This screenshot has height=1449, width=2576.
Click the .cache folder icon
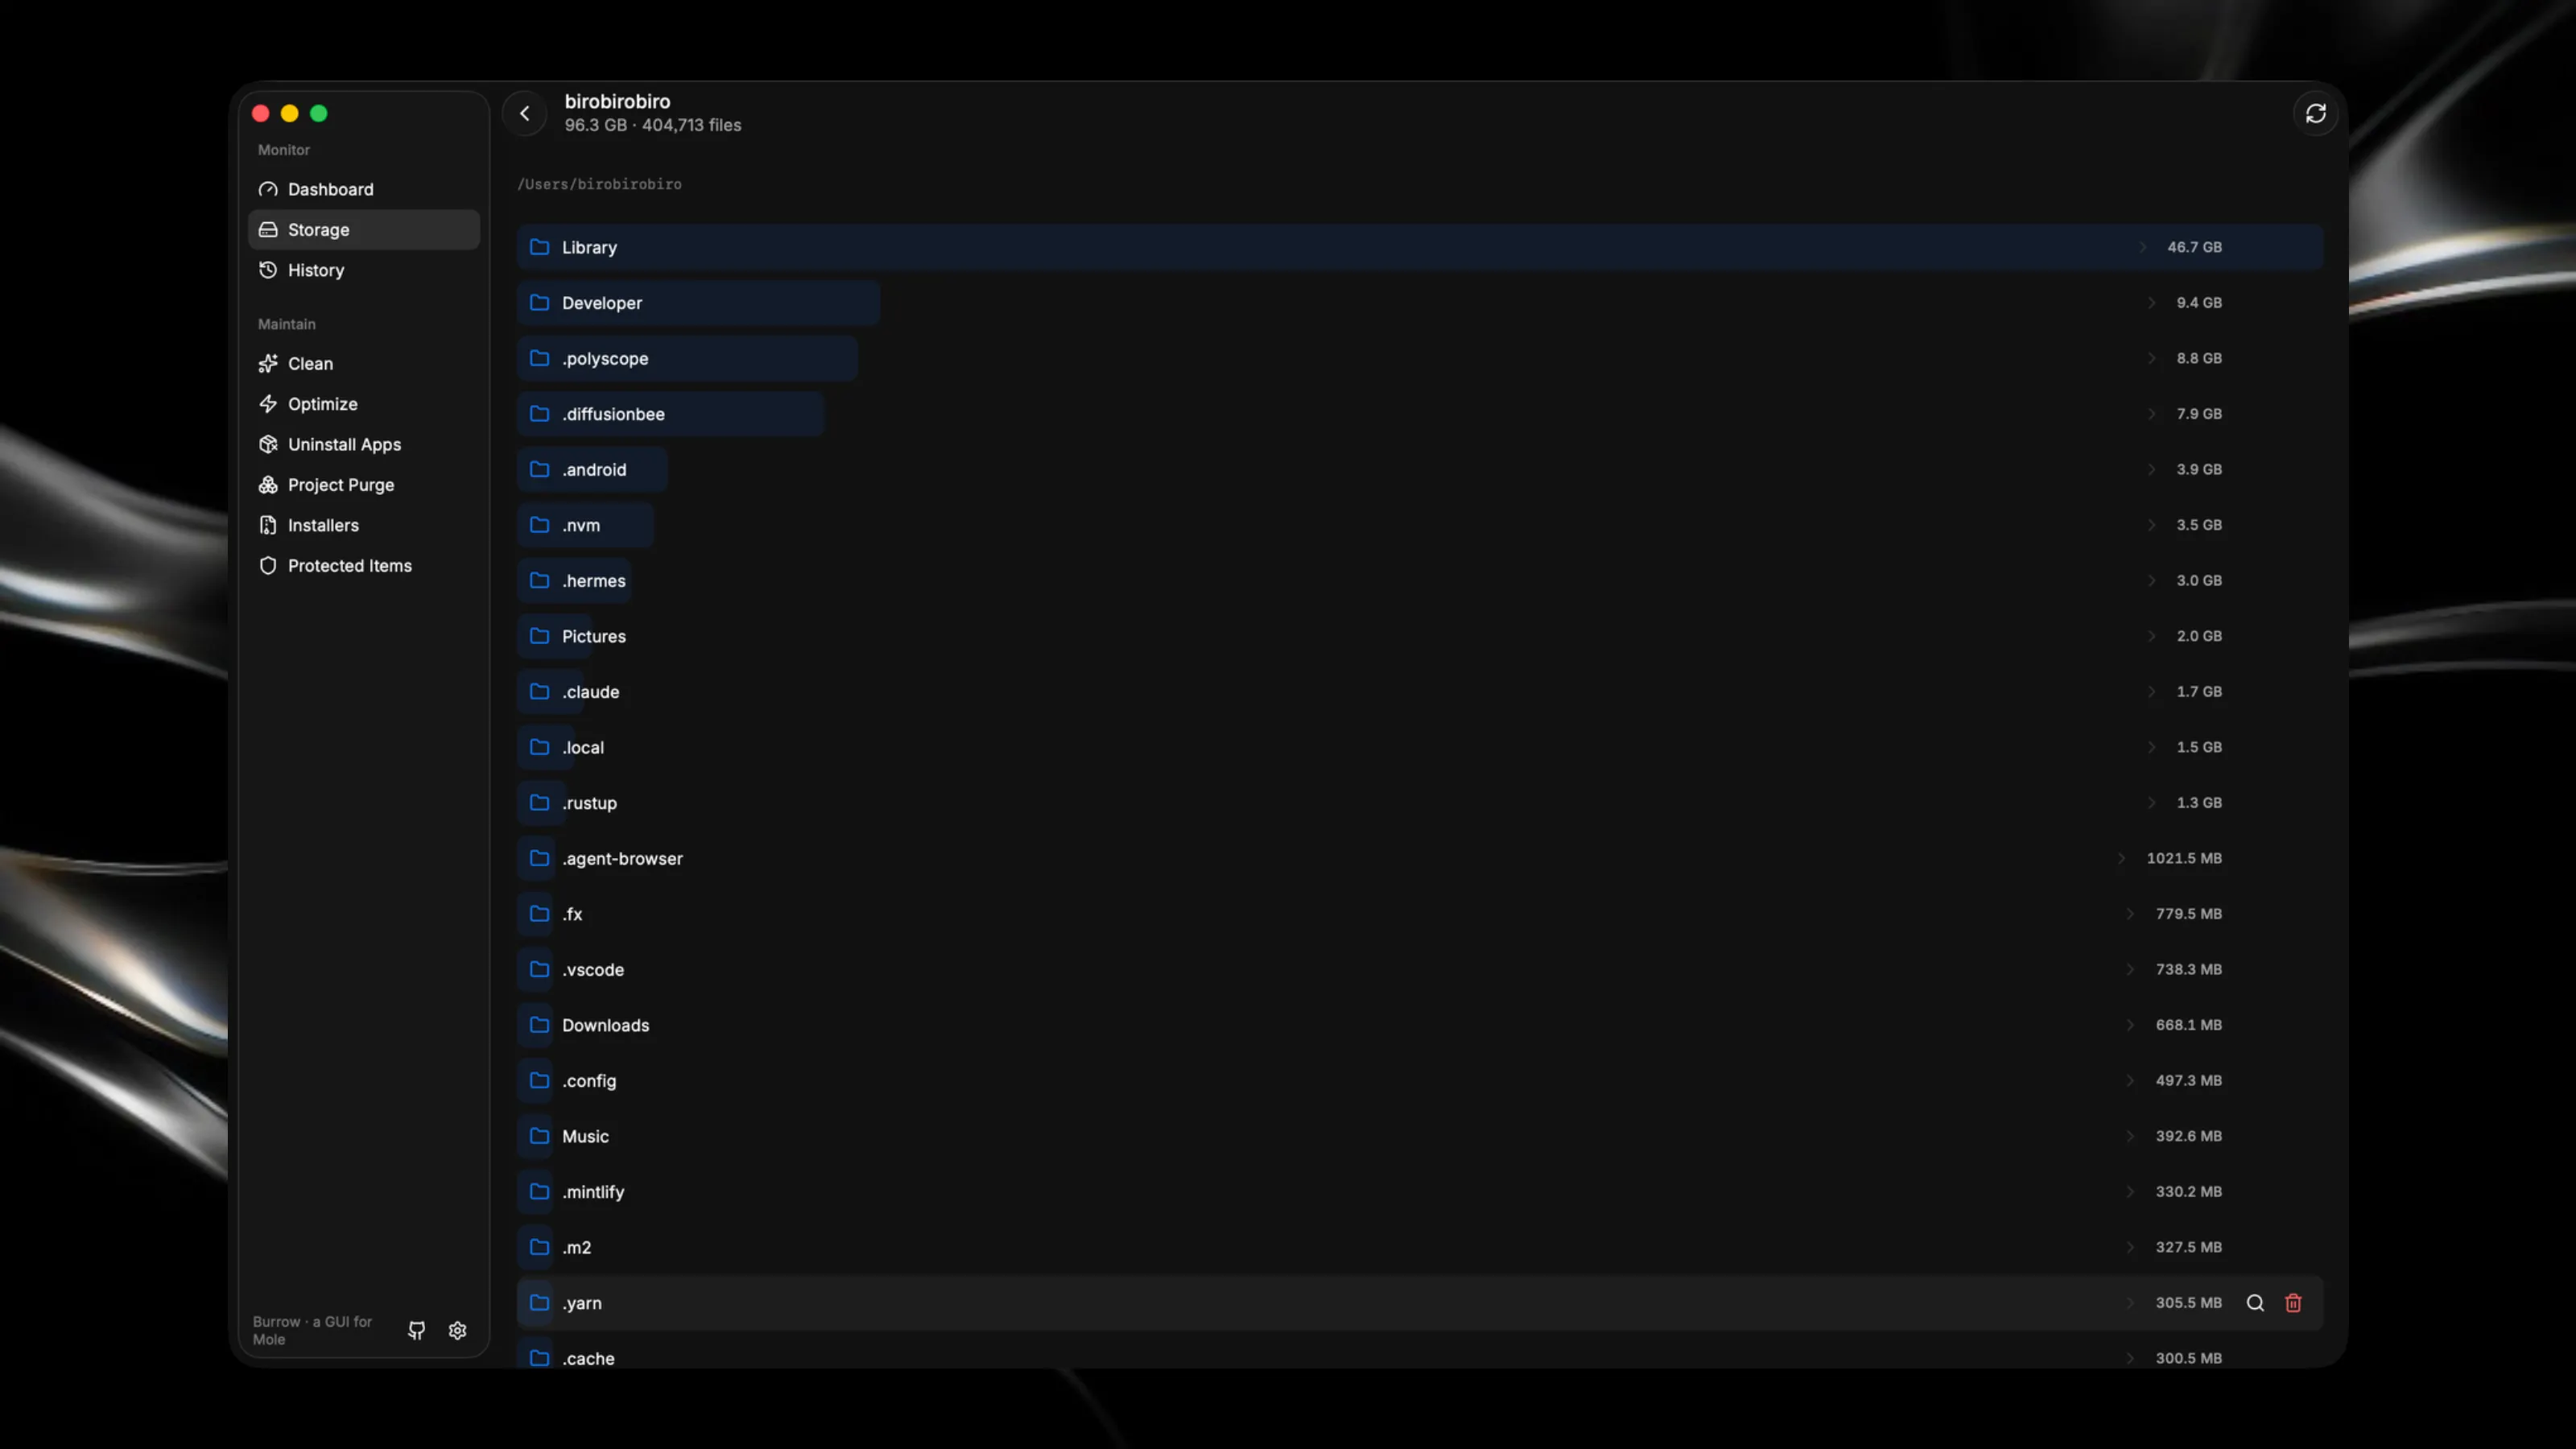pos(539,1358)
